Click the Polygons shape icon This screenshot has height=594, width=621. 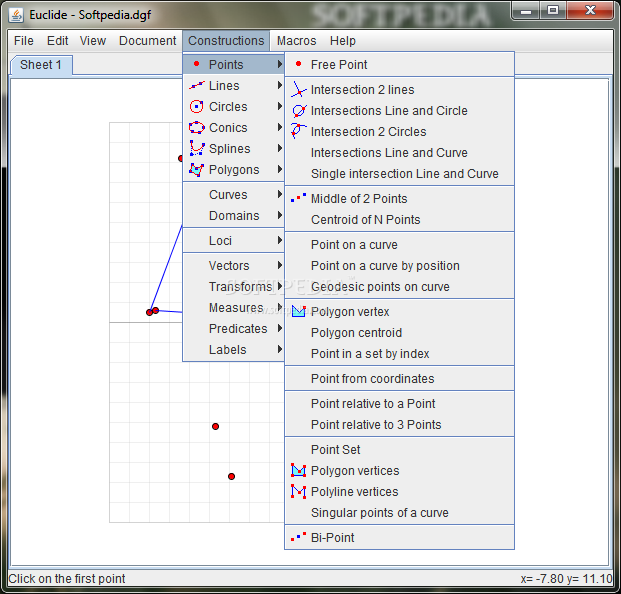(197, 169)
